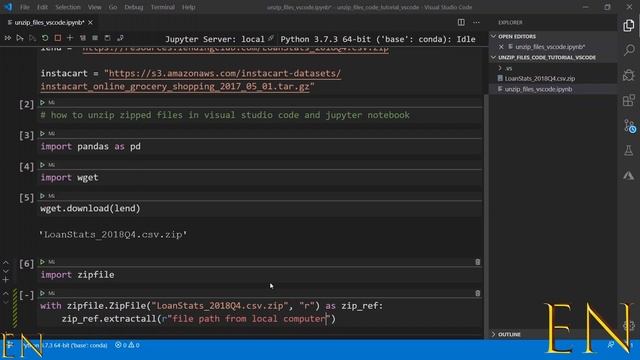Open the Extensions view in activity bar
640x360 pixels.
coord(629,100)
